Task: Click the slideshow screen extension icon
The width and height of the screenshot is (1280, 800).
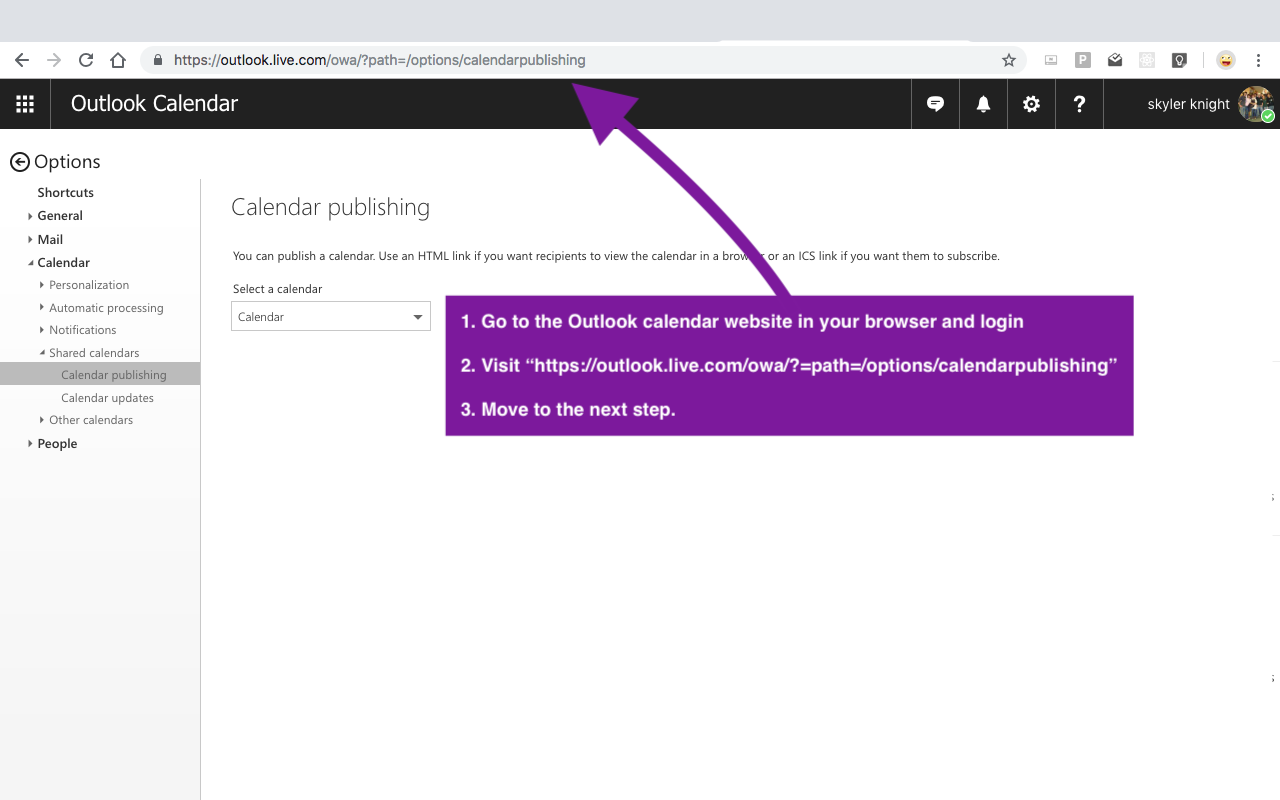Action: coord(1051,60)
